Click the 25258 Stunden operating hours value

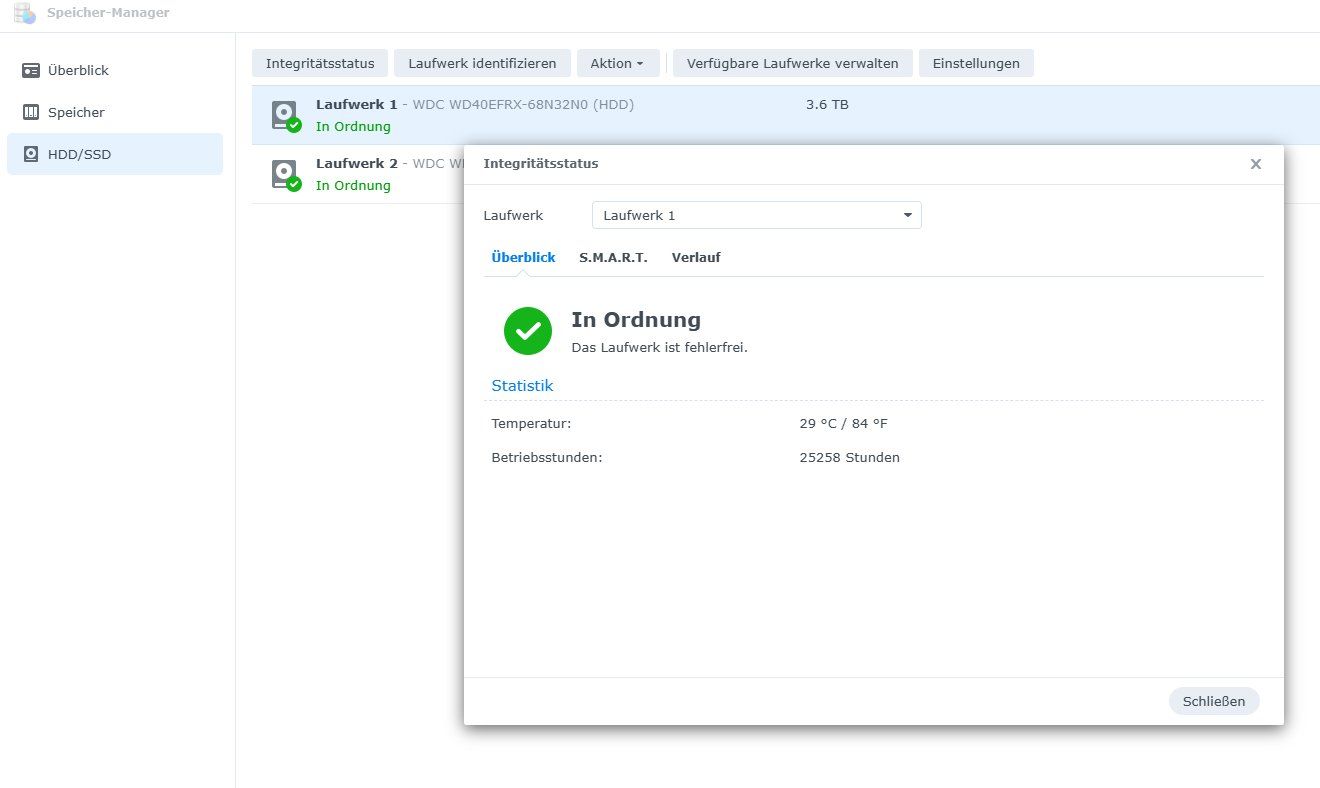850,457
